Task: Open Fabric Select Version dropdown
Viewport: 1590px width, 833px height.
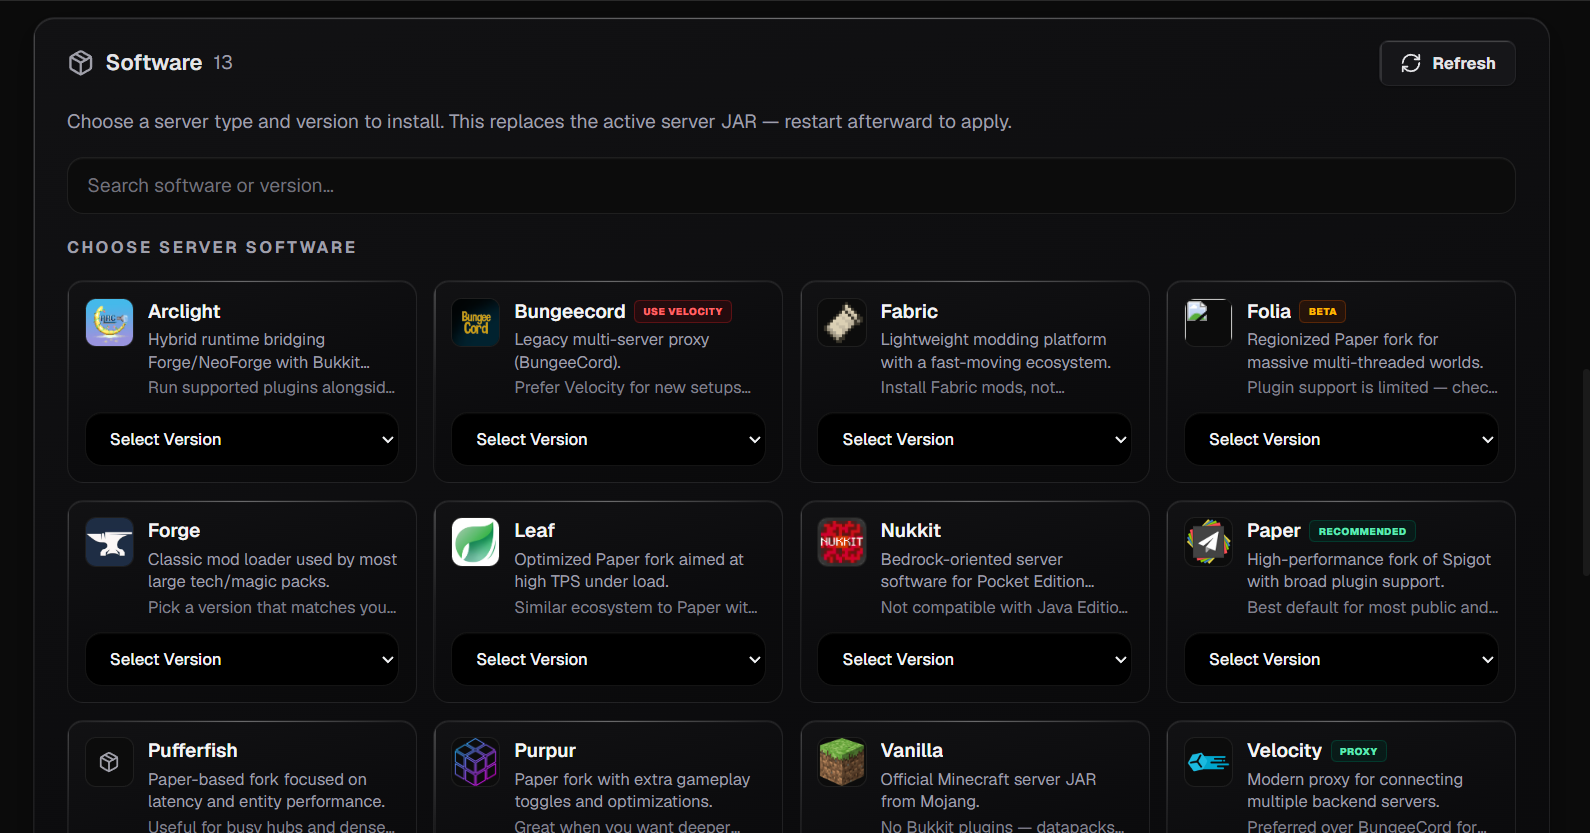Action: pos(974,439)
